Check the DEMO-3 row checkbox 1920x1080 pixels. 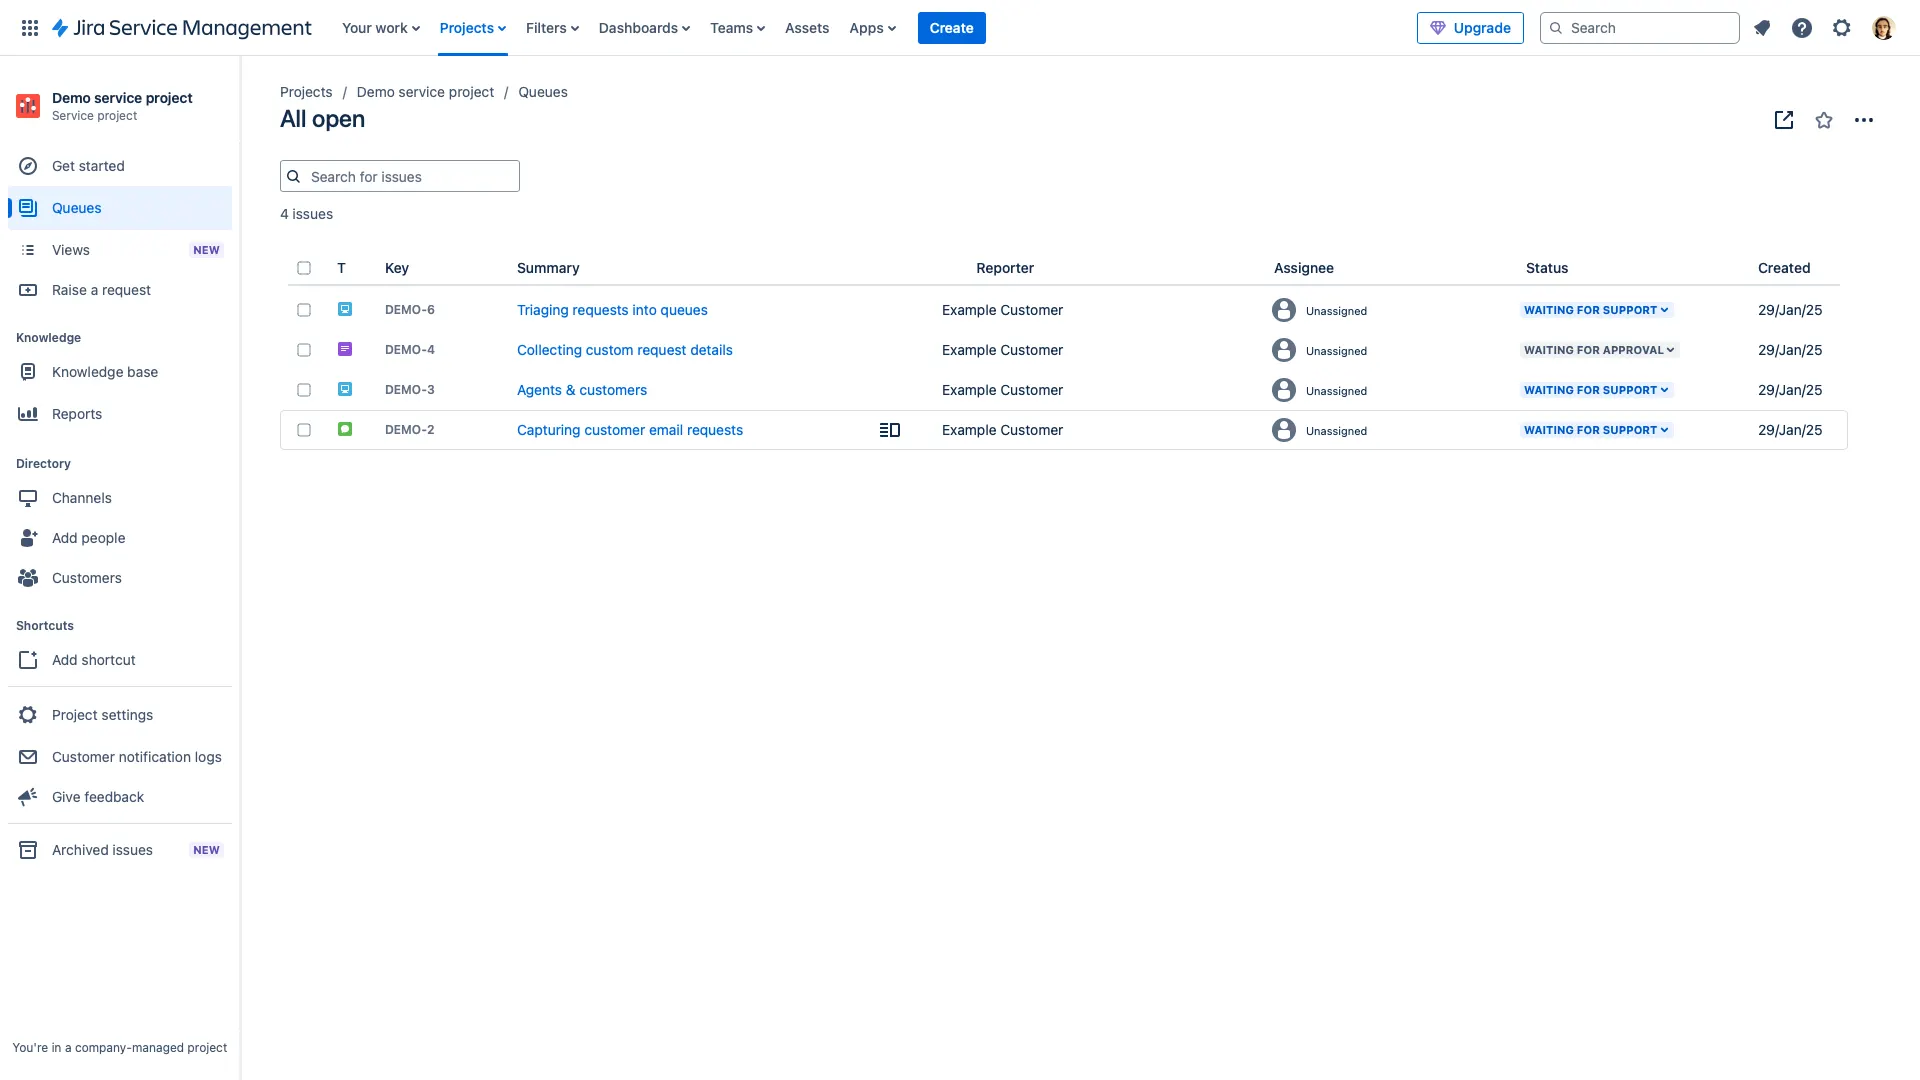pyautogui.click(x=304, y=390)
